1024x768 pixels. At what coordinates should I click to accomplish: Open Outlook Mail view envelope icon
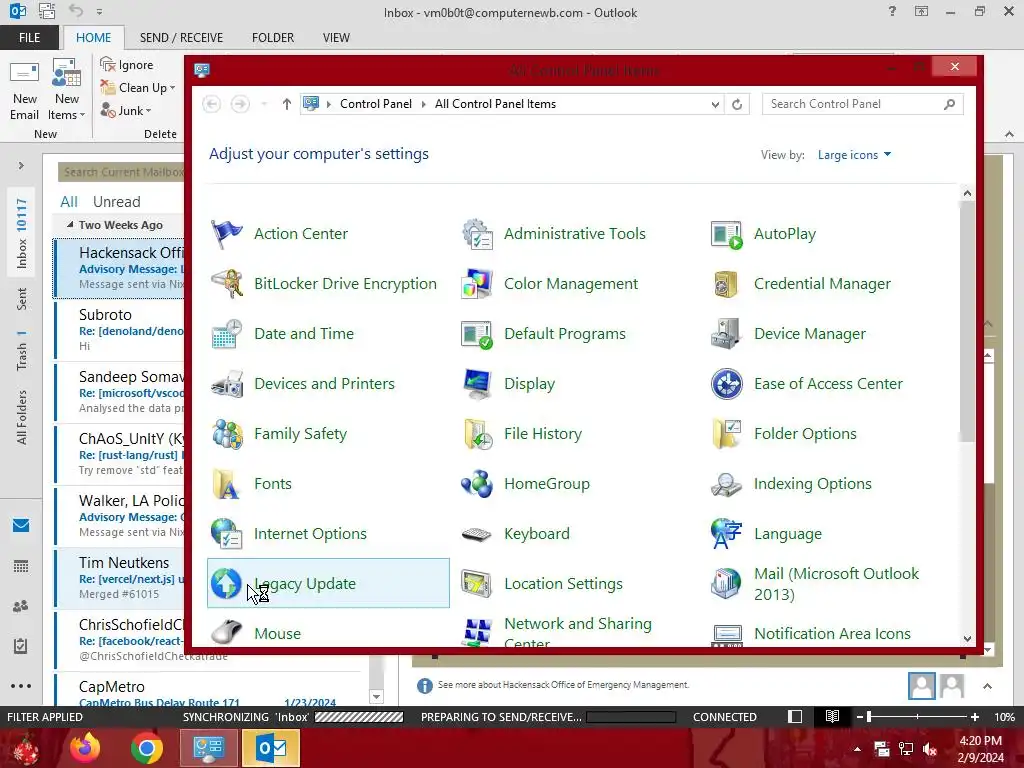pos(21,526)
